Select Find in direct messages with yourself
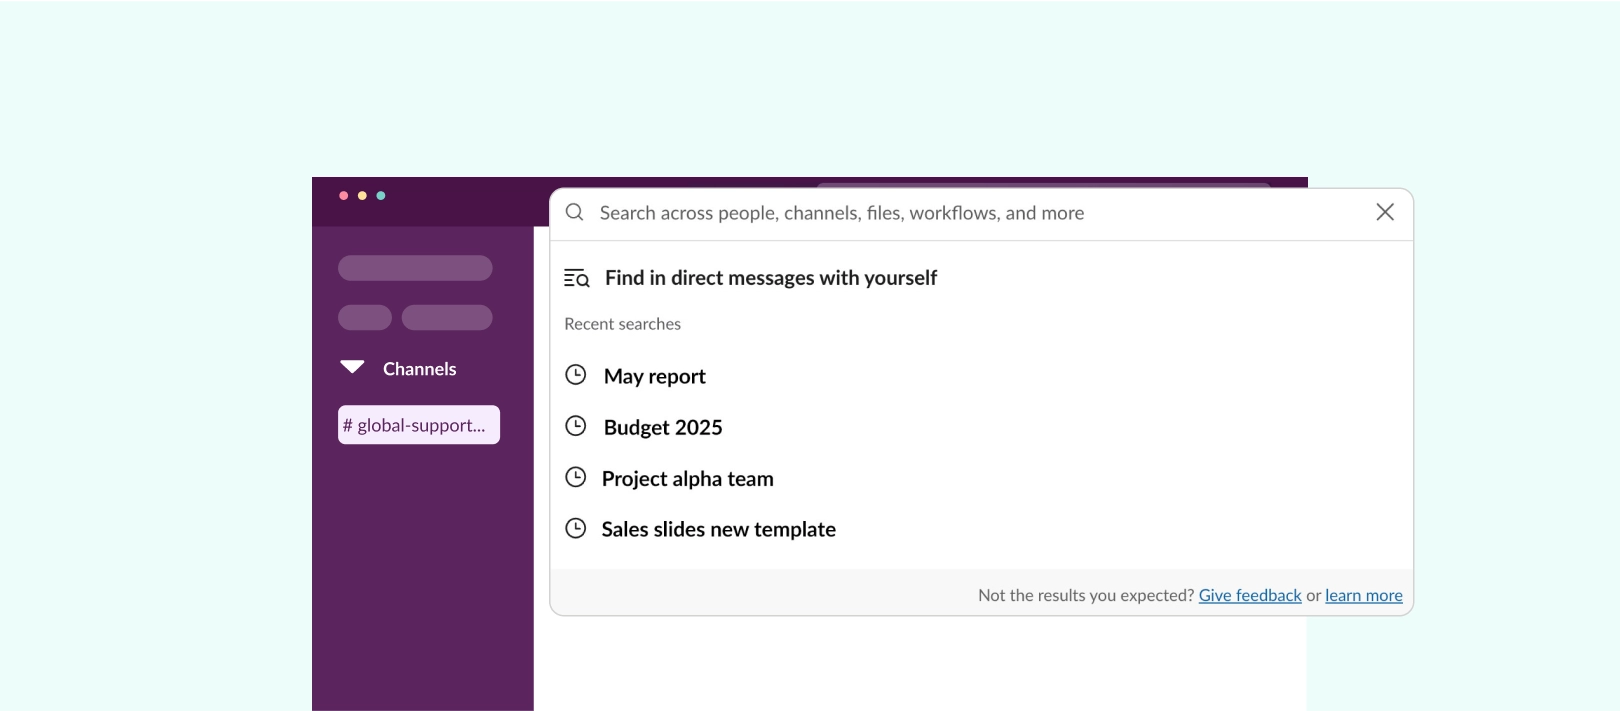Image resolution: width=1620 pixels, height=711 pixels. pos(770,278)
